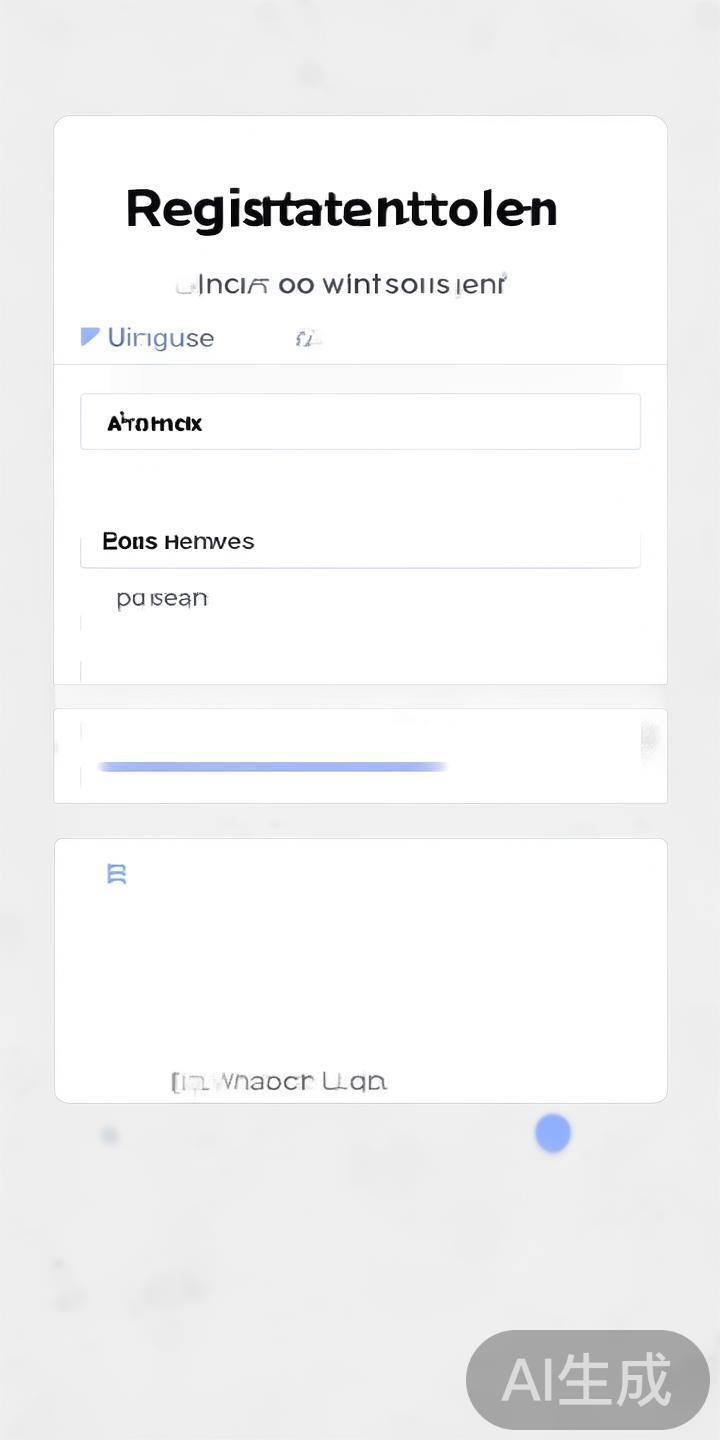The height and width of the screenshot is (1440, 720).
Task: Tap the blue stacked-lines icon in lower card
Action: [x=116, y=874]
